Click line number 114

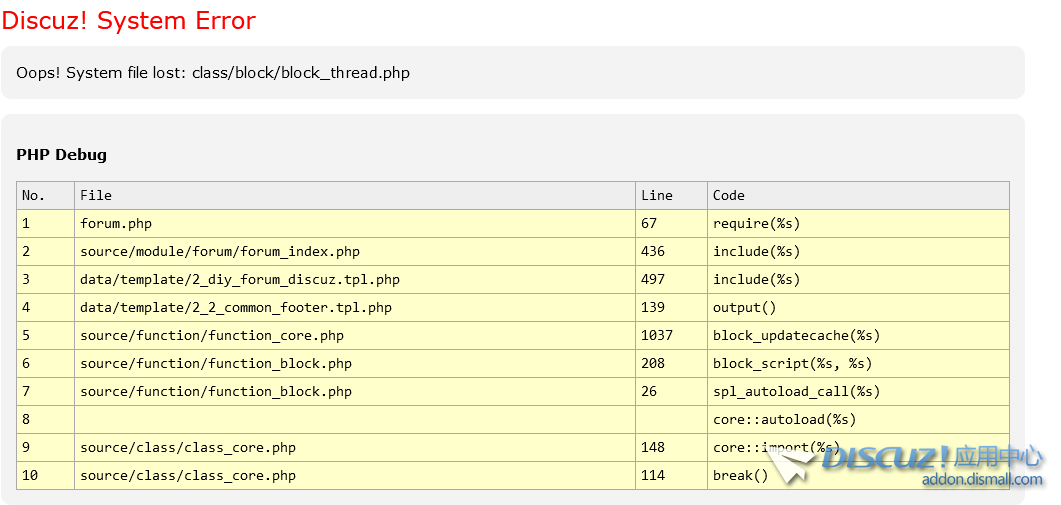point(671,475)
